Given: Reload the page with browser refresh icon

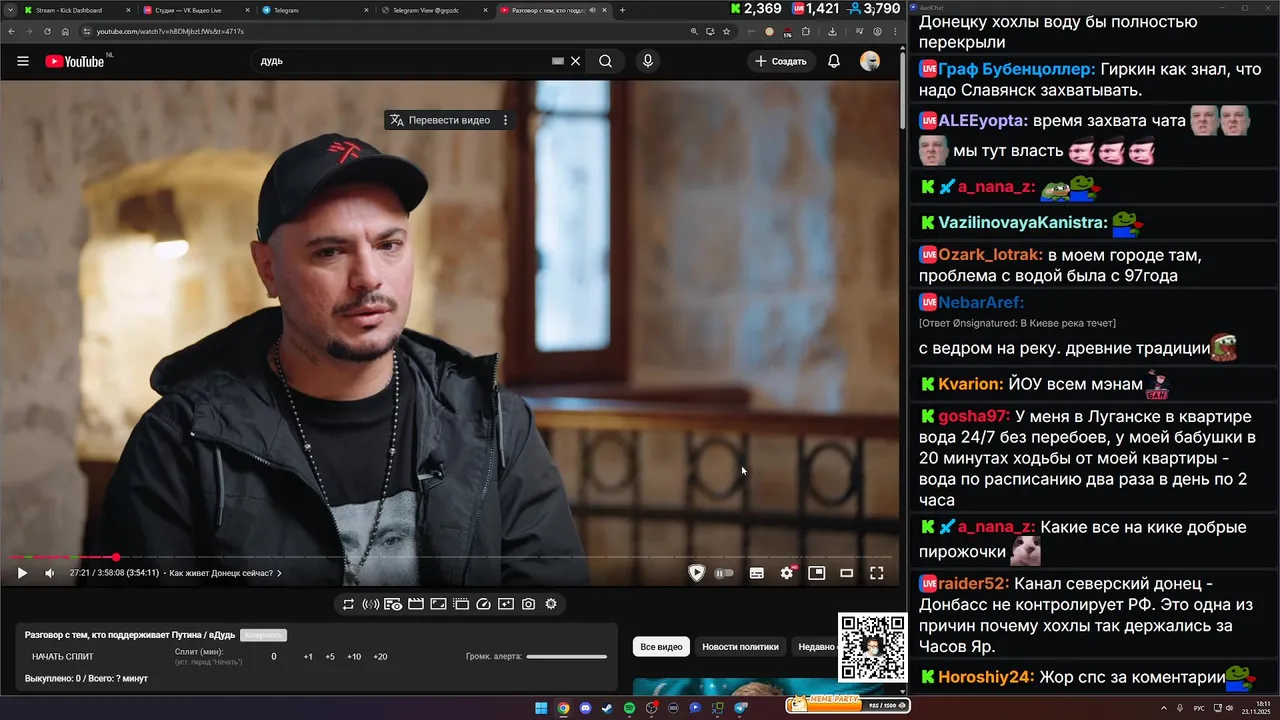Looking at the screenshot, I should pos(47,31).
